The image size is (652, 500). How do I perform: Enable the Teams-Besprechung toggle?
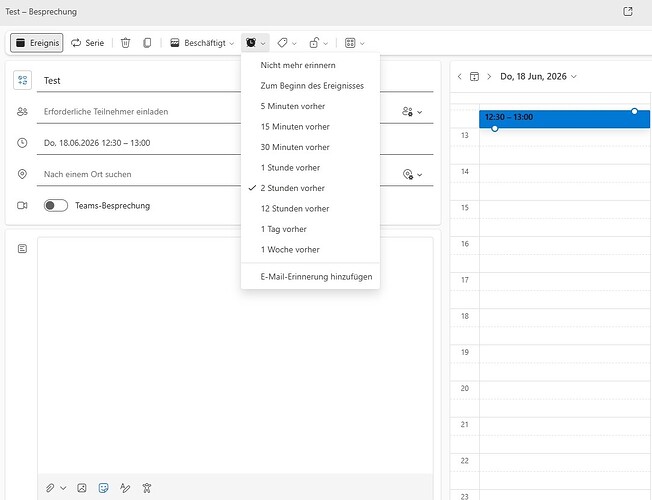point(56,205)
